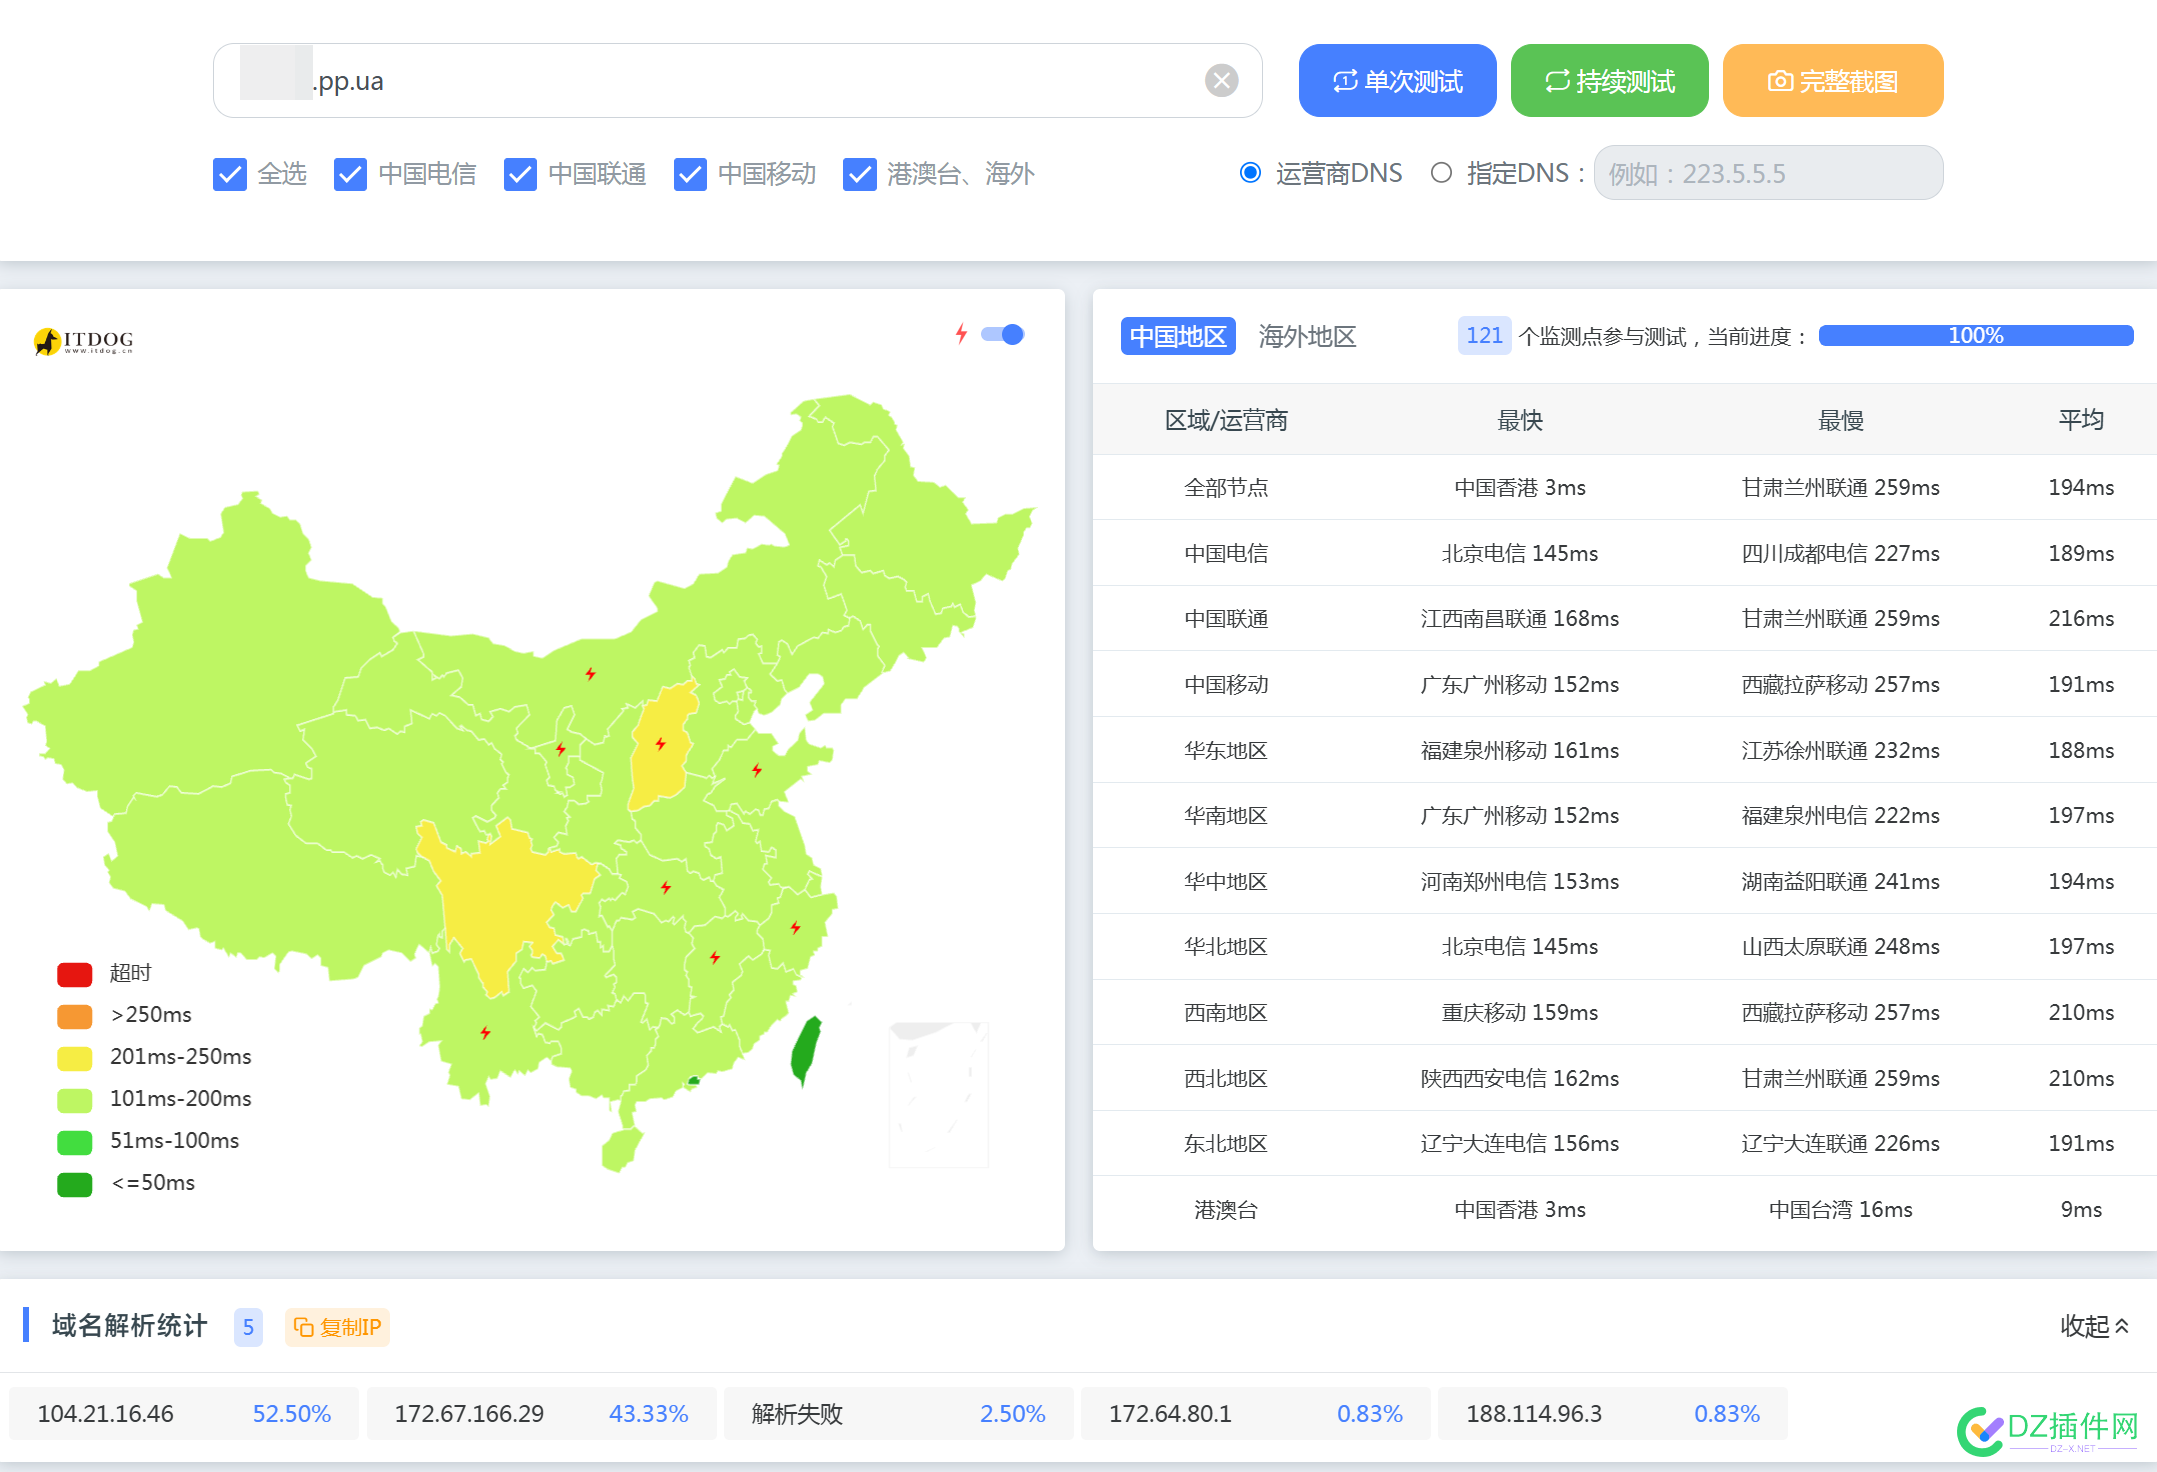This screenshot has height=1472, width=2157.
Task: Sort by the 最快 column header
Action: [1519, 420]
